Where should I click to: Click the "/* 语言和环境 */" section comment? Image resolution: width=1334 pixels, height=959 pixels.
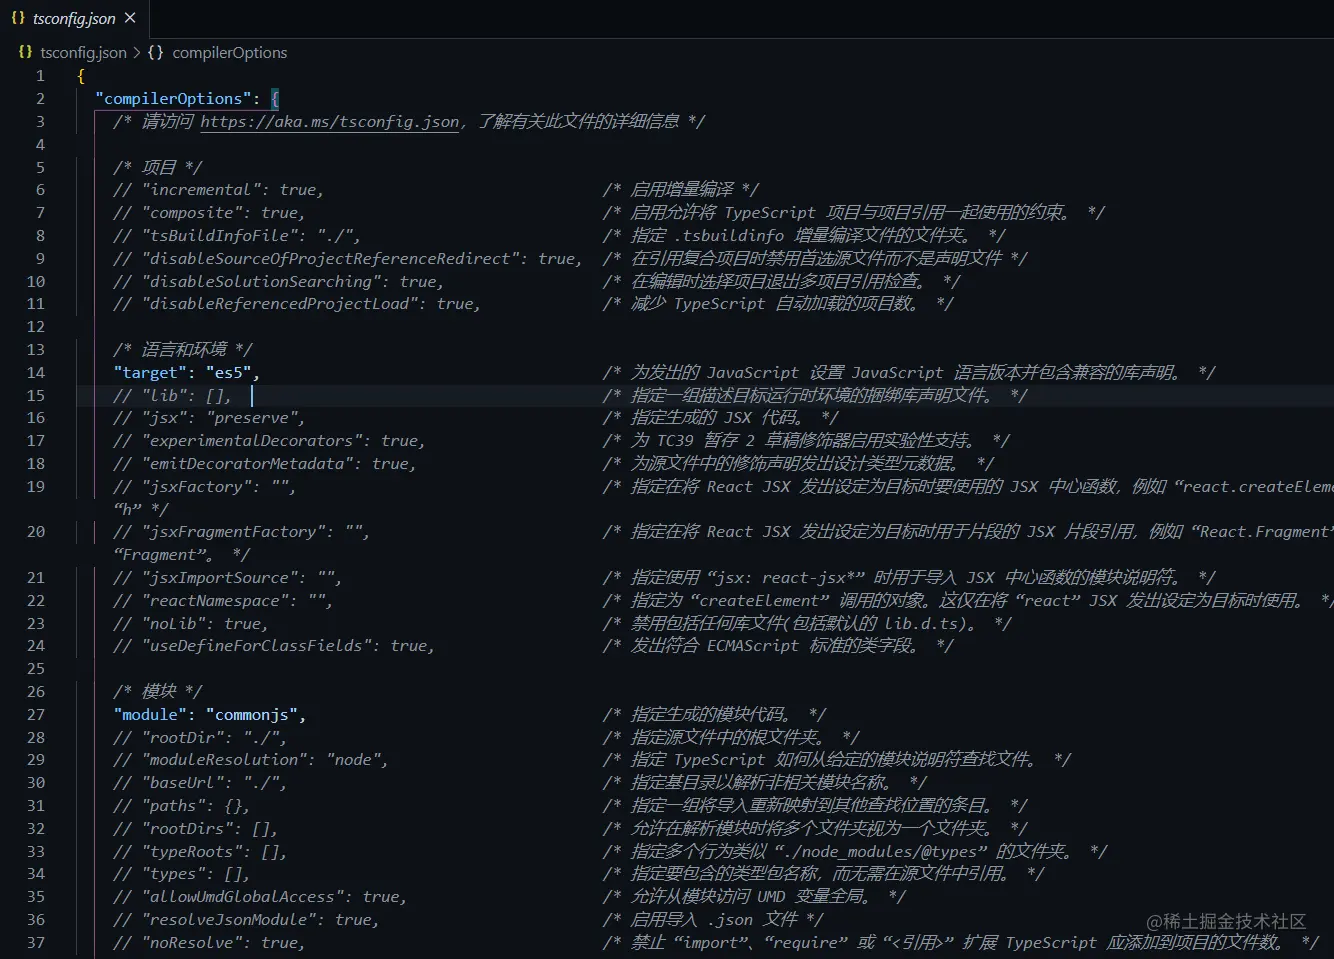click(183, 349)
